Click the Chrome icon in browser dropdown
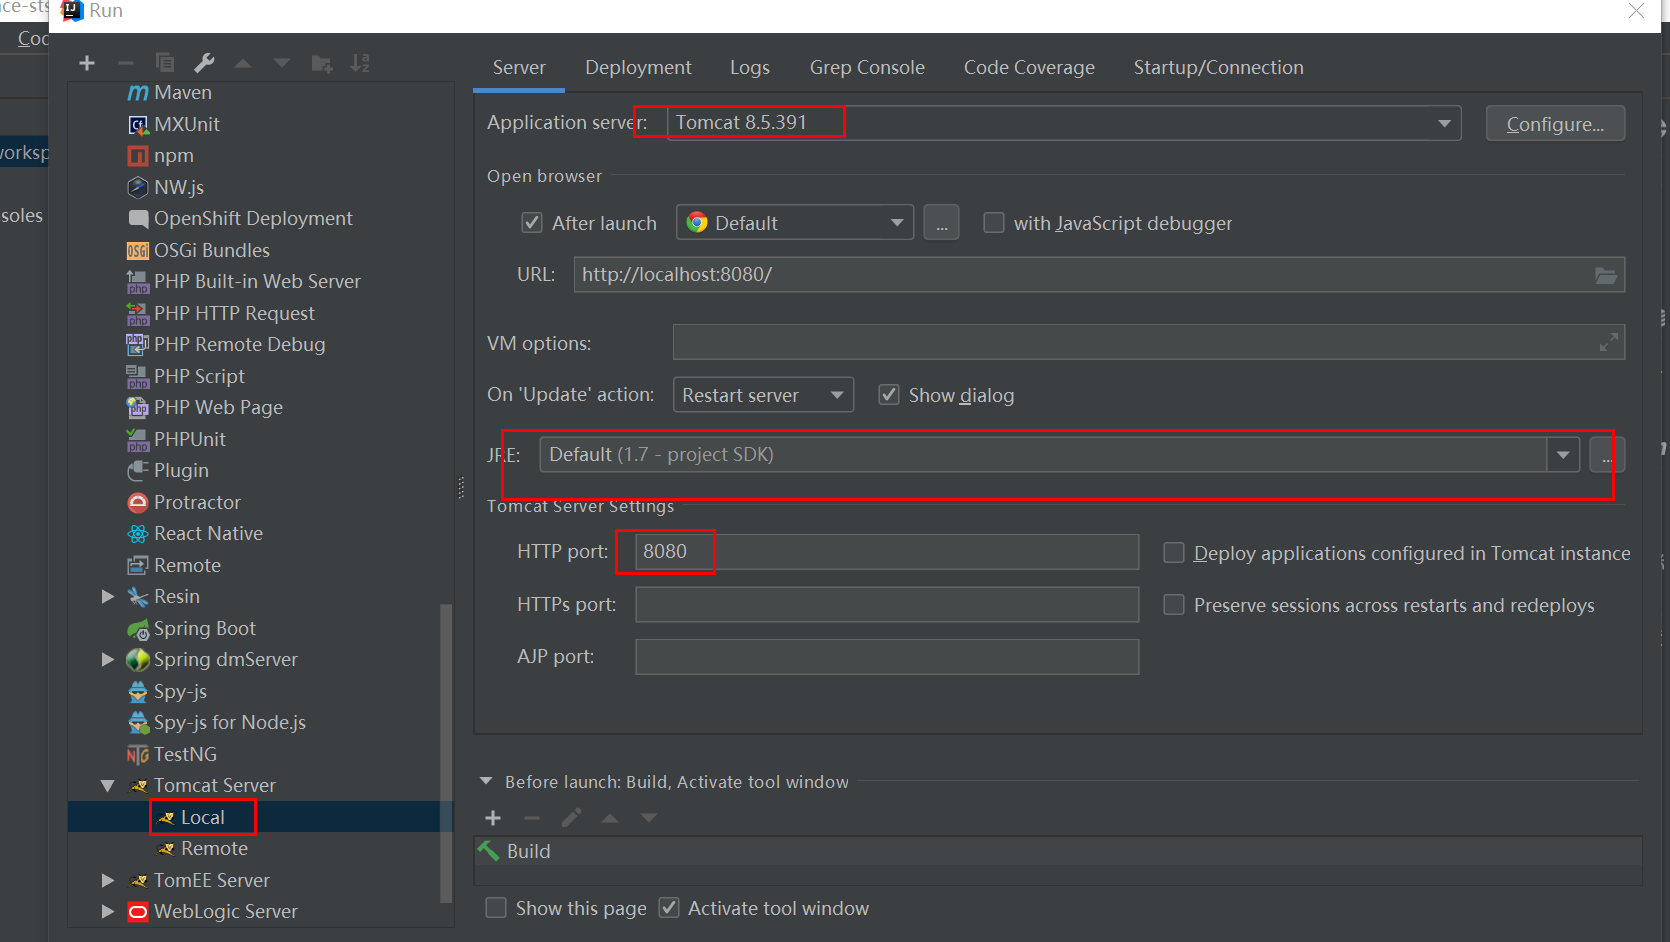This screenshot has width=1670, height=942. click(x=697, y=222)
